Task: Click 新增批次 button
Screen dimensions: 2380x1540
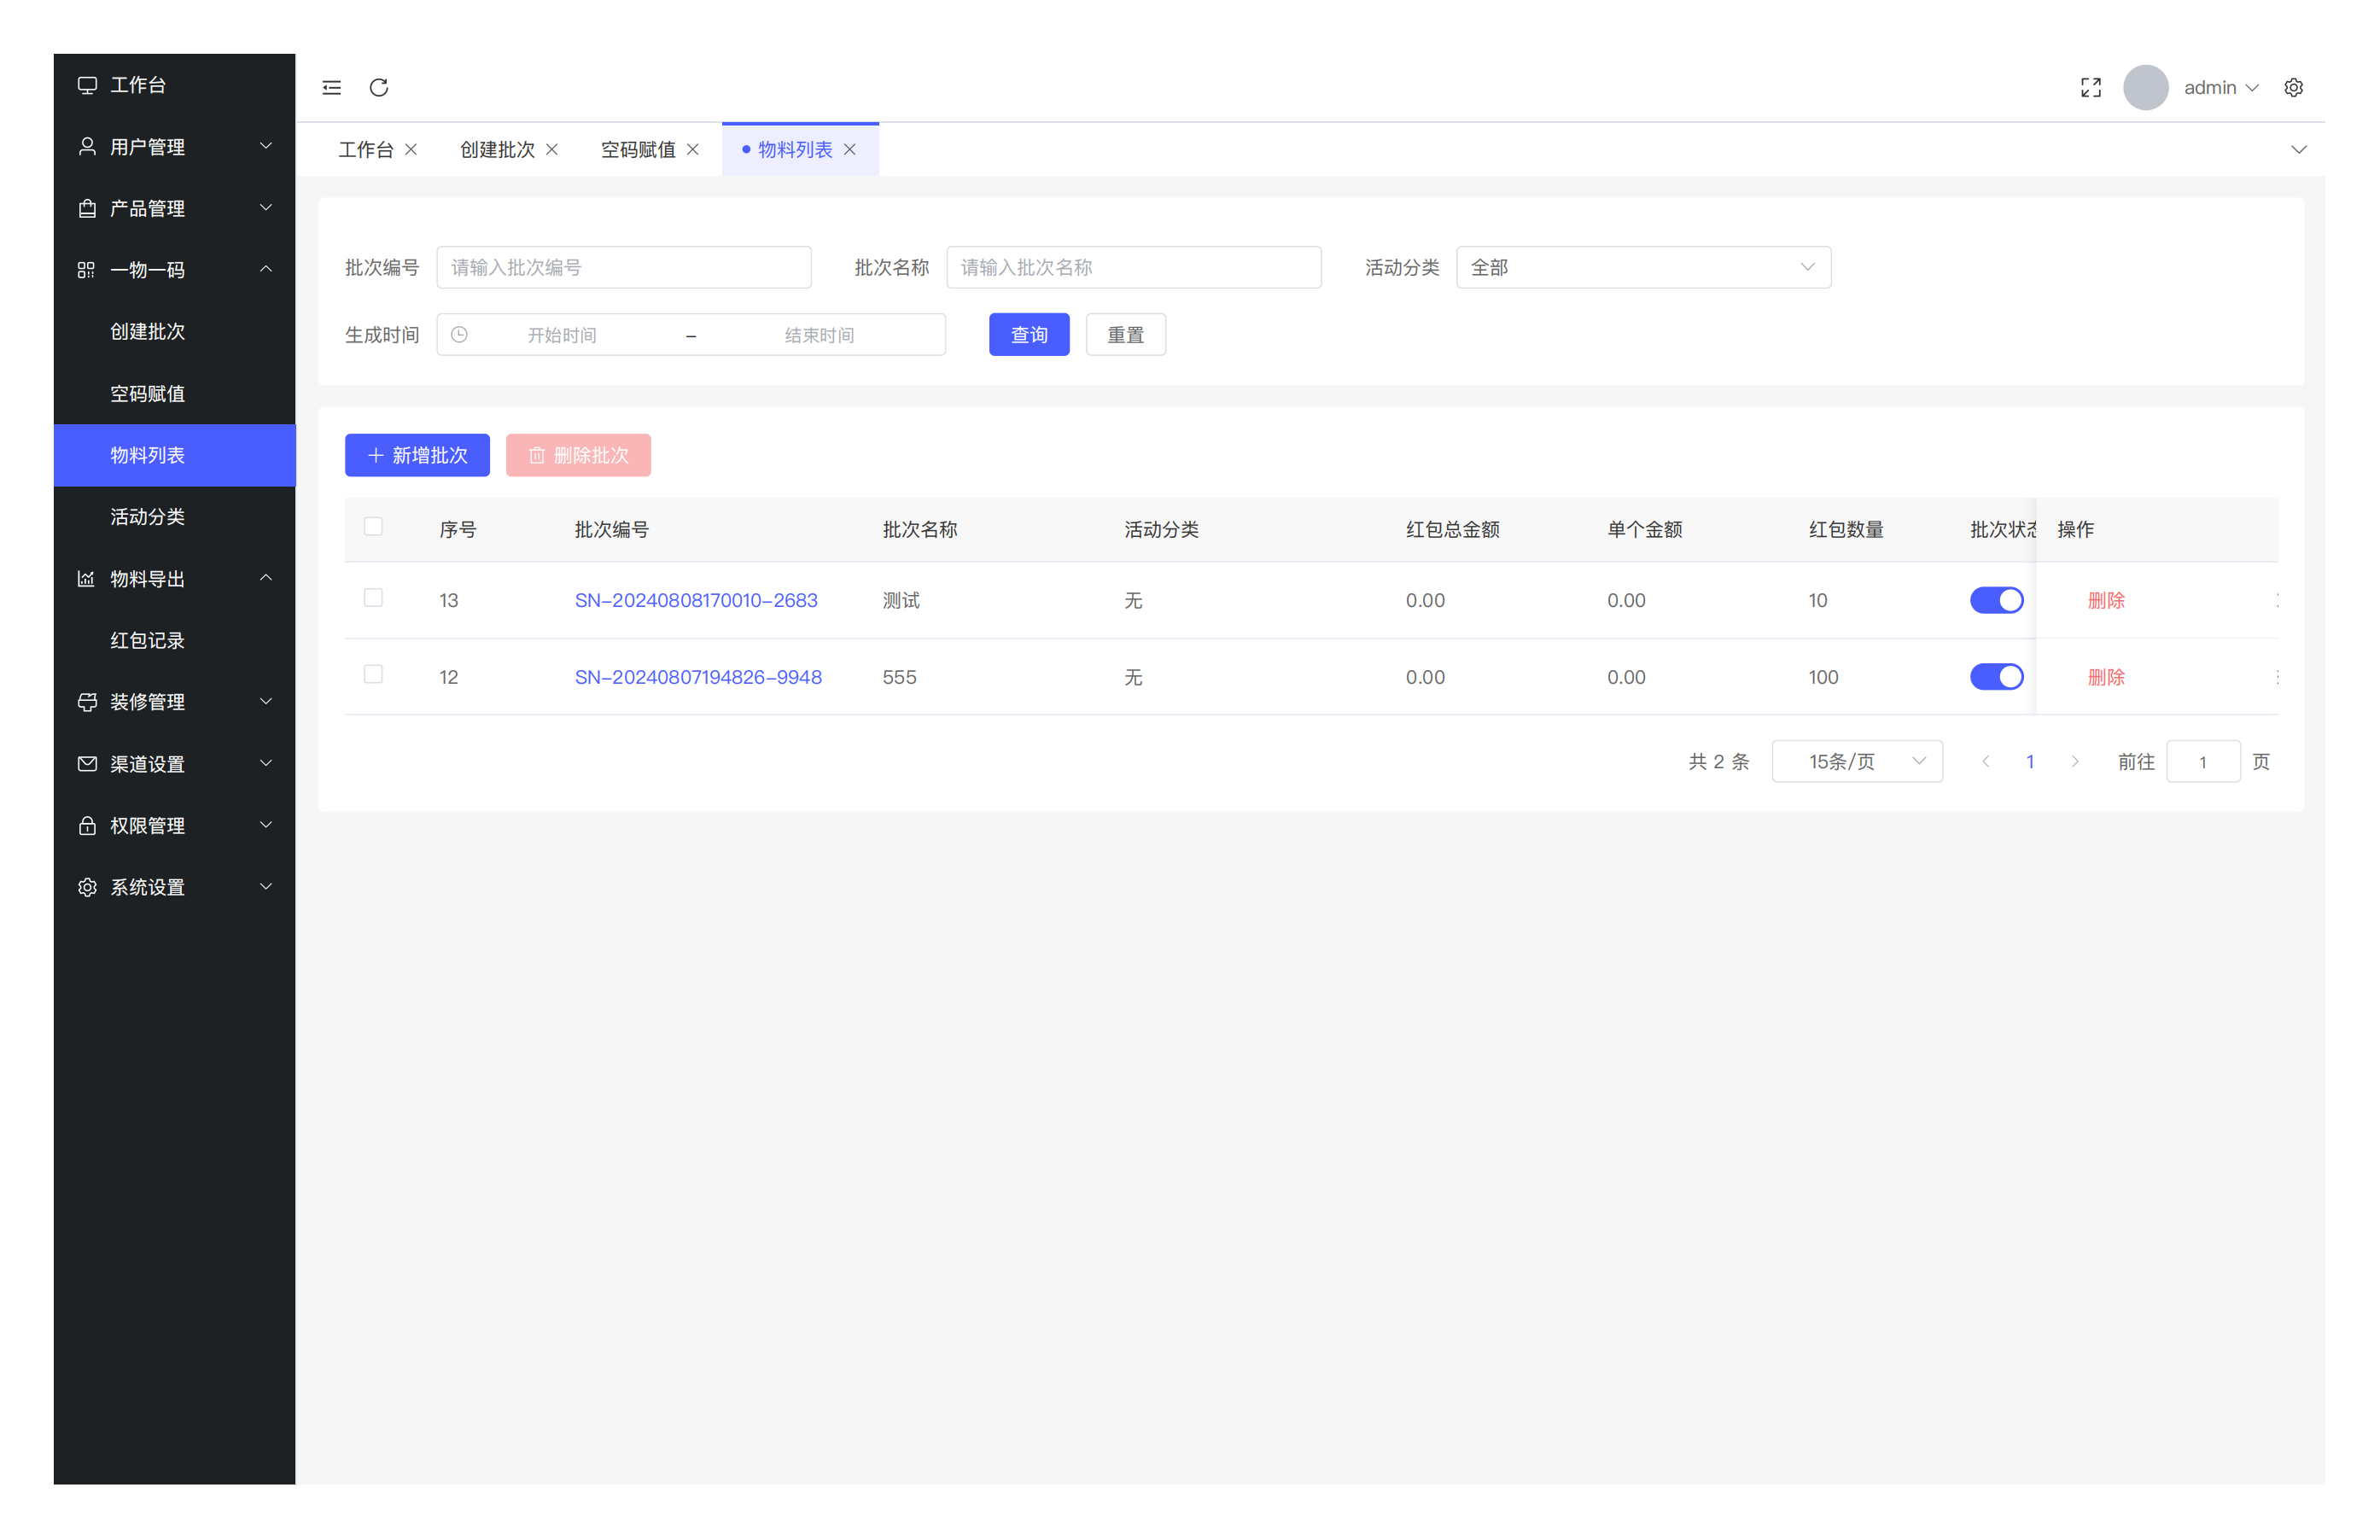Action: coord(417,456)
